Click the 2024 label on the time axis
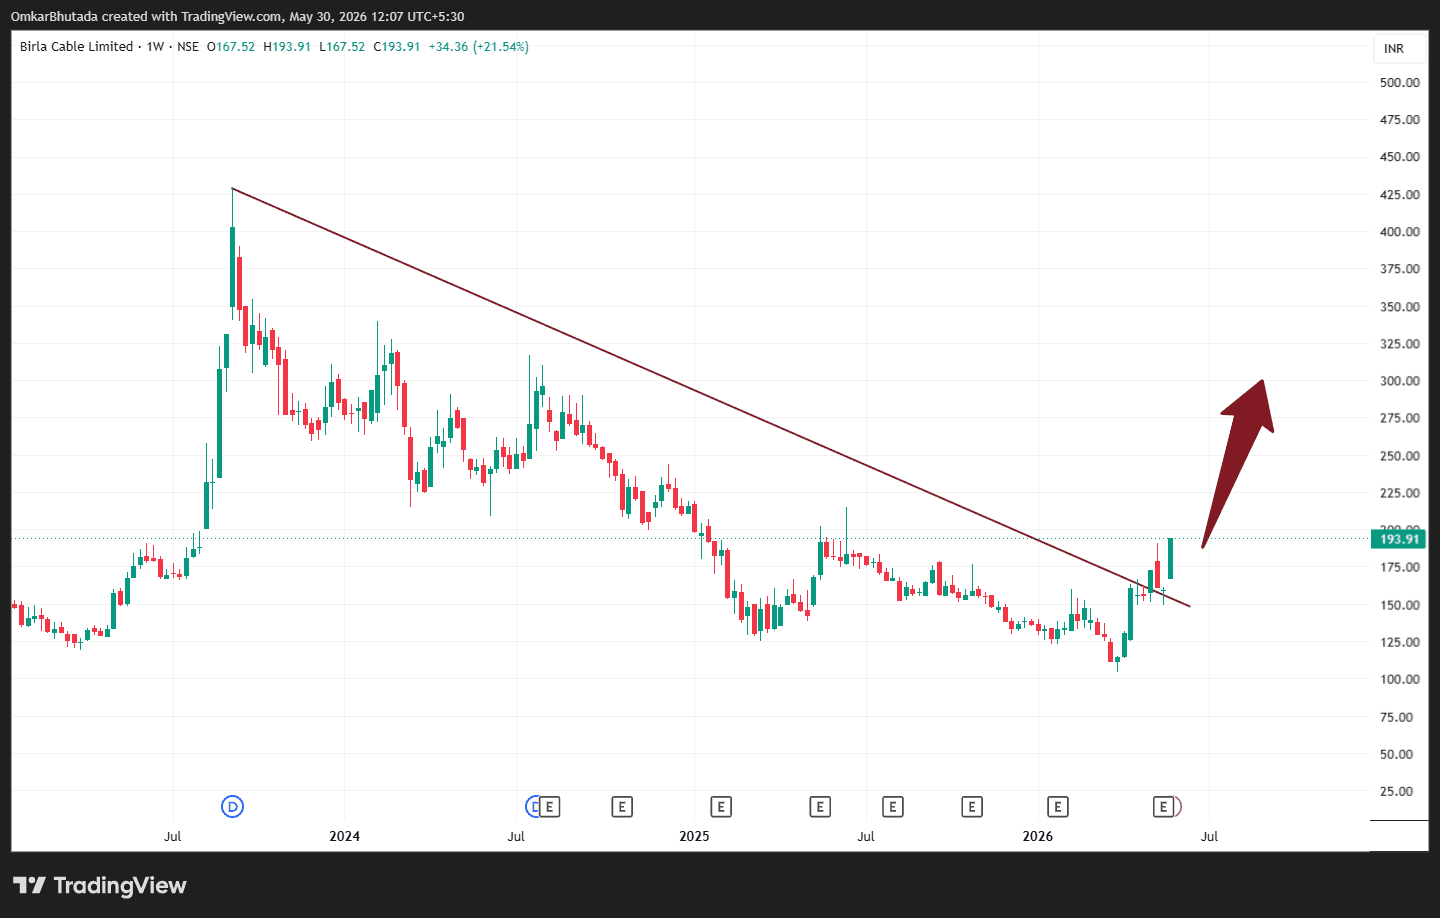This screenshot has height=918, width=1440. pyautogui.click(x=344, y=836)
